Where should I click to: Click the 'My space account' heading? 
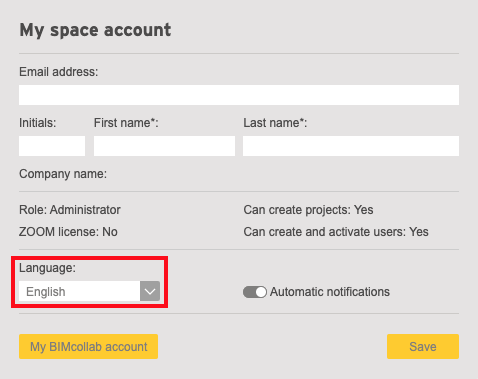pos(95,30)
